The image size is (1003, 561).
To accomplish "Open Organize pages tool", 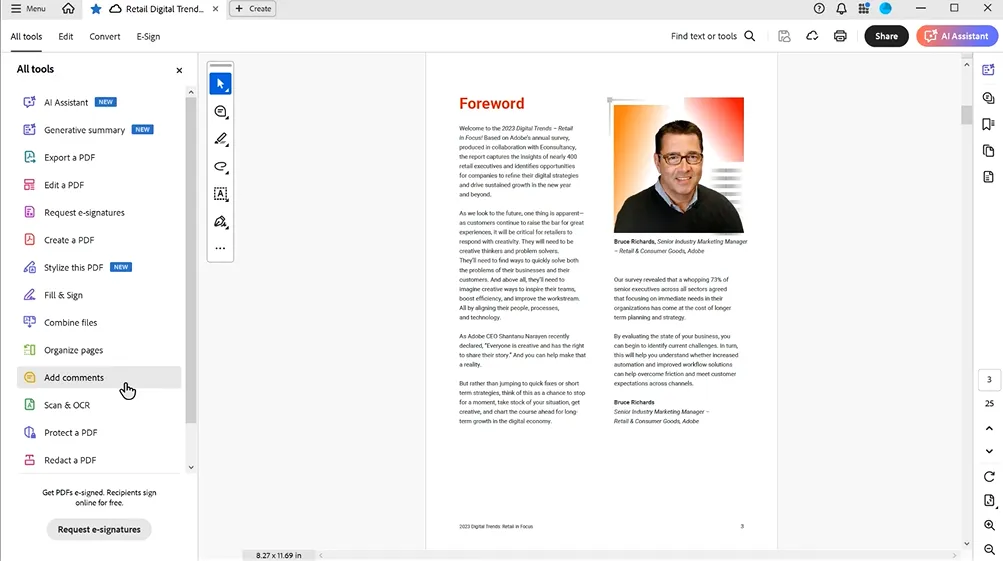I will pos(99,350).
